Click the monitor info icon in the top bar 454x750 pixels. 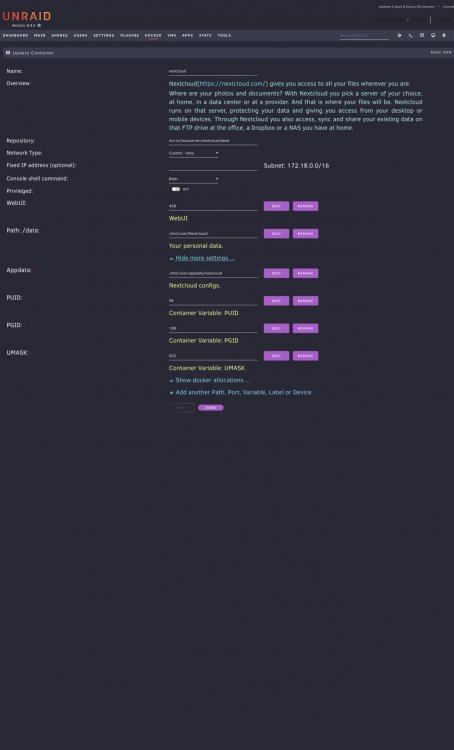coord(433,35)
